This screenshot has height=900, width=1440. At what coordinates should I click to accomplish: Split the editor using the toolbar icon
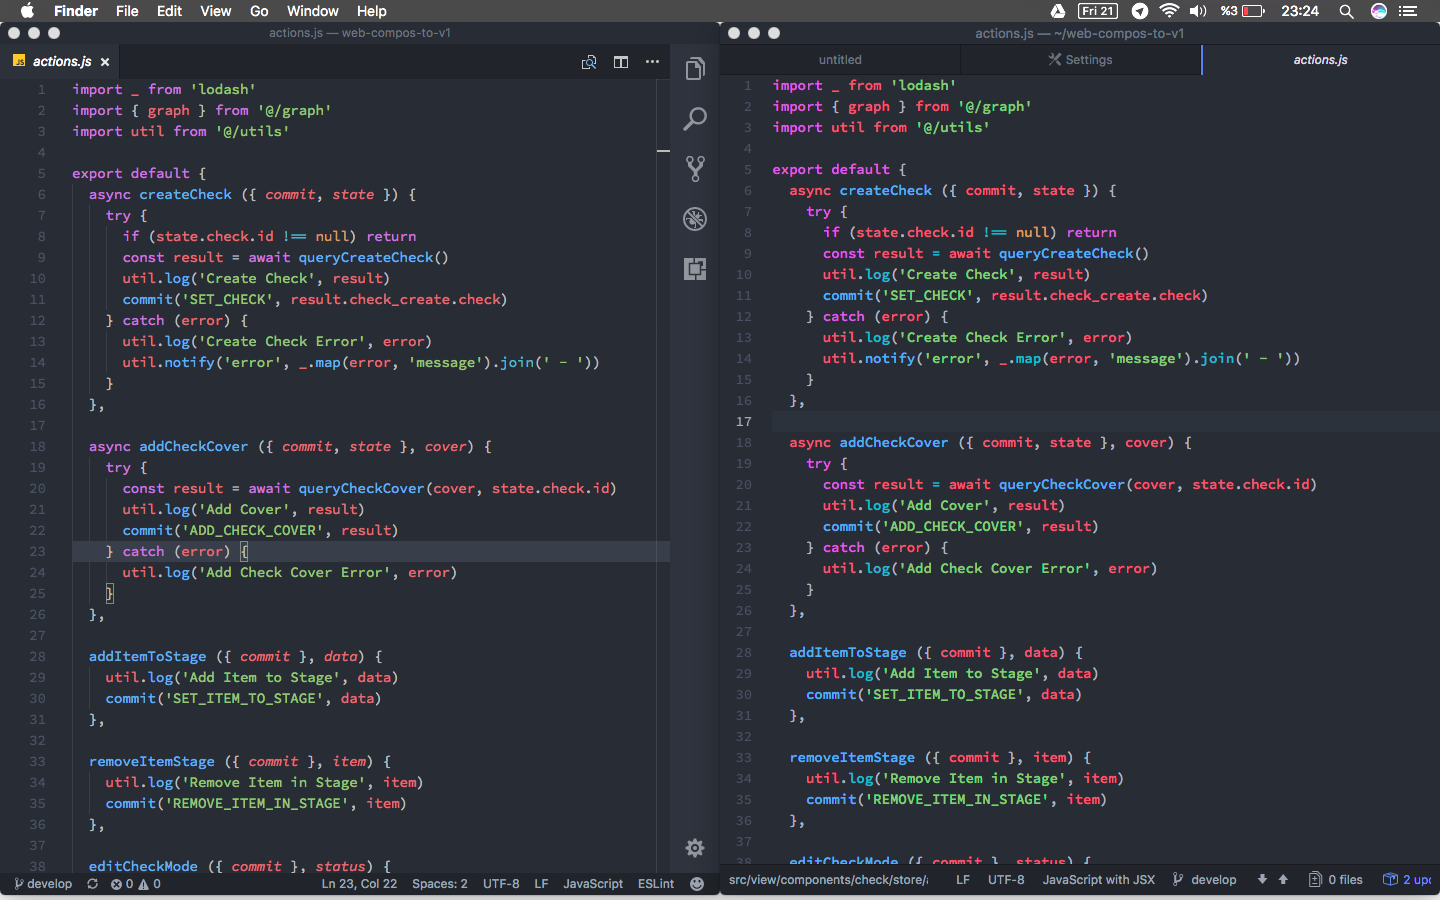click(x=621, y=62)
